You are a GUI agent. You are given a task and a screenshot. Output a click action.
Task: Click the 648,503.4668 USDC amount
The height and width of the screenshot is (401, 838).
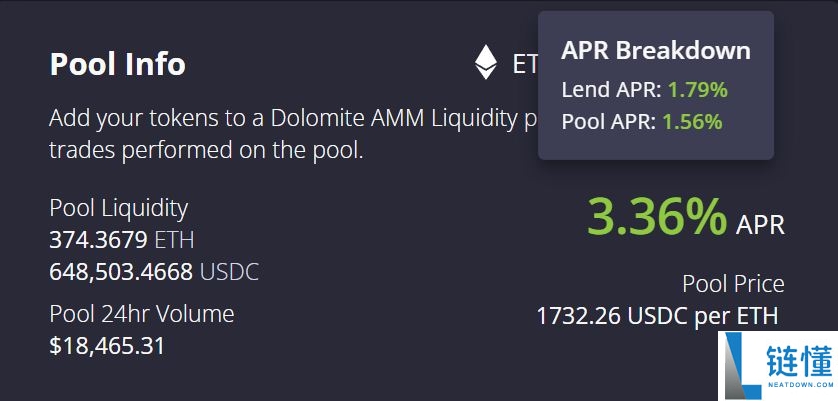click(153, 271)
